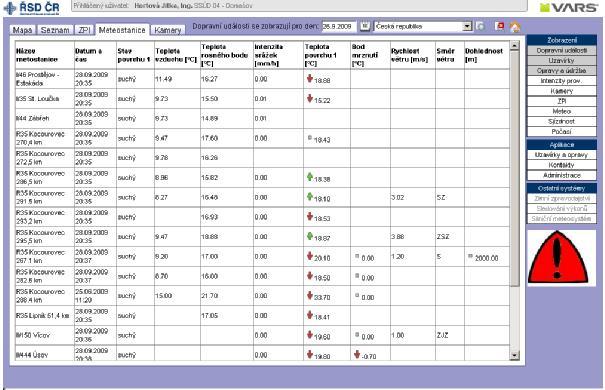The width and height of the screenshot is (605, 390).
Task: Click the Teplota vzduchu column header
Action: [177, 55]
